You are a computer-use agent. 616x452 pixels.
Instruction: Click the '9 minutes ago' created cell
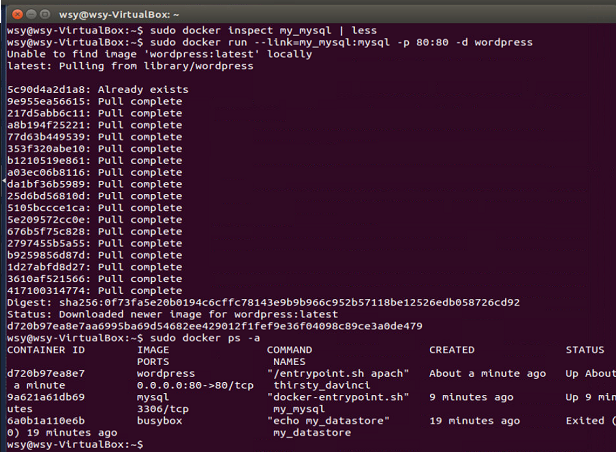(x=471, y=397)
